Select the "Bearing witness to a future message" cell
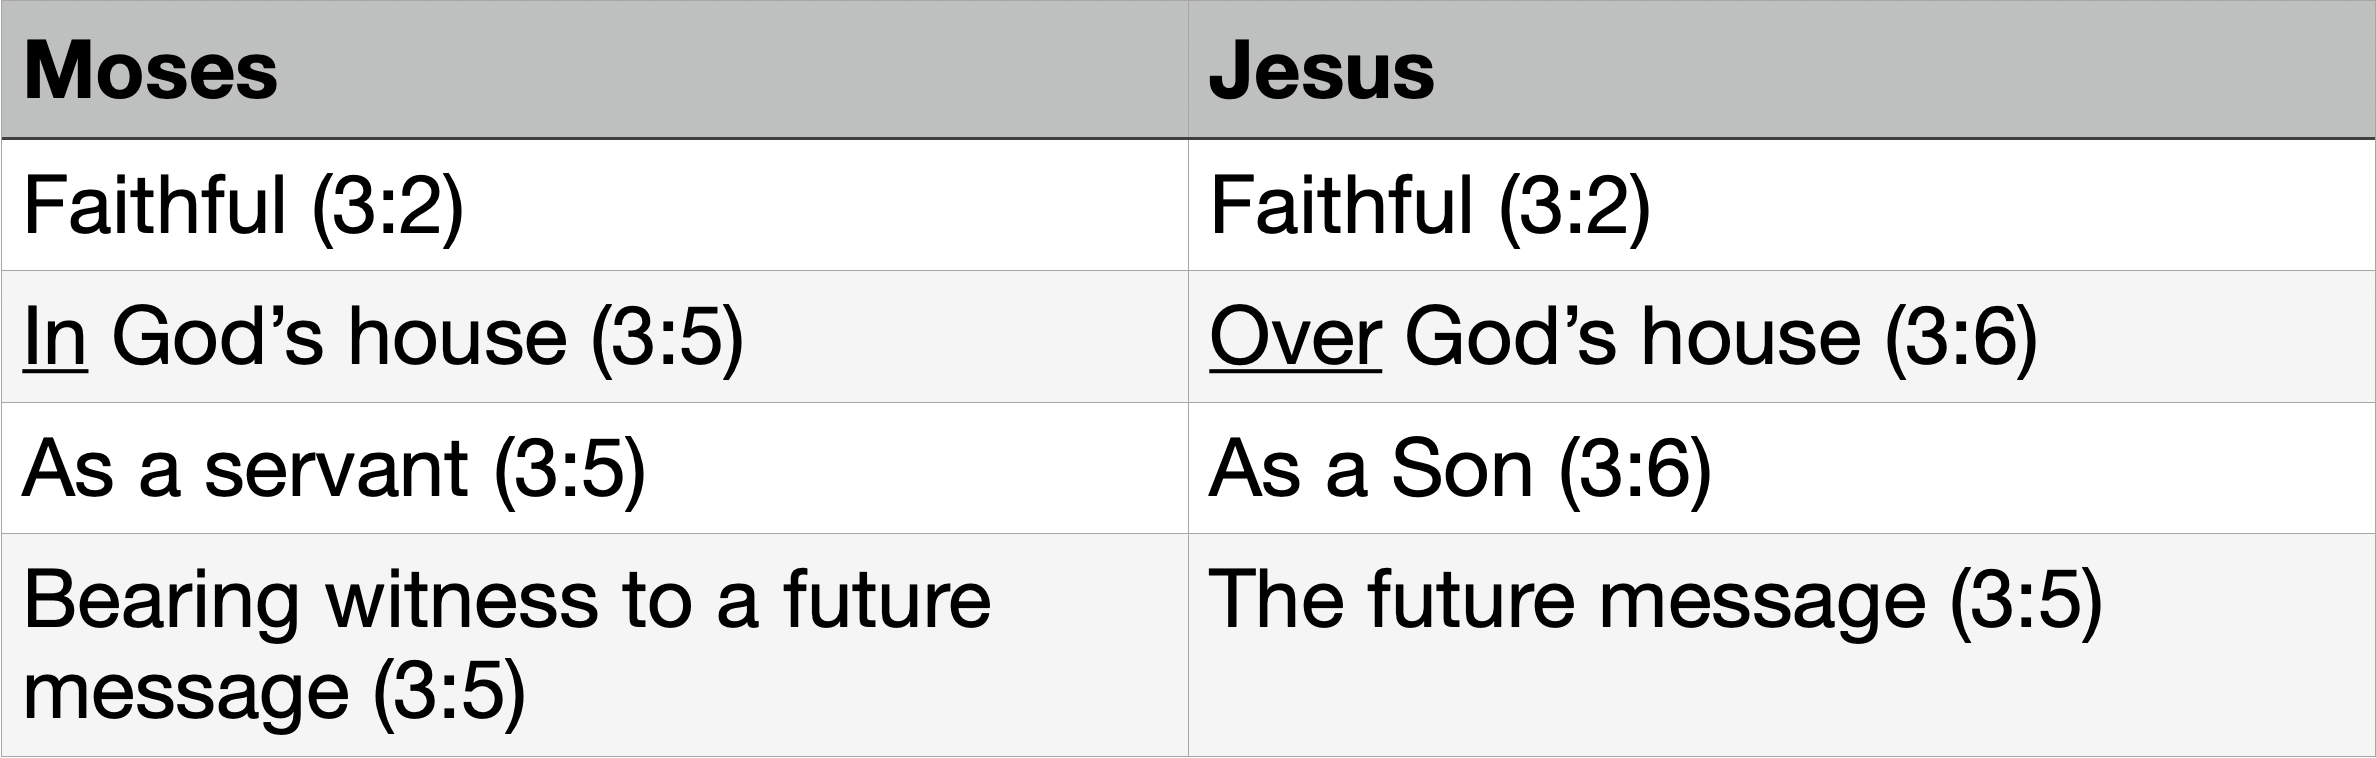Image resolution: width=2376 pixels, height=758 pixels. pos(594,645)
